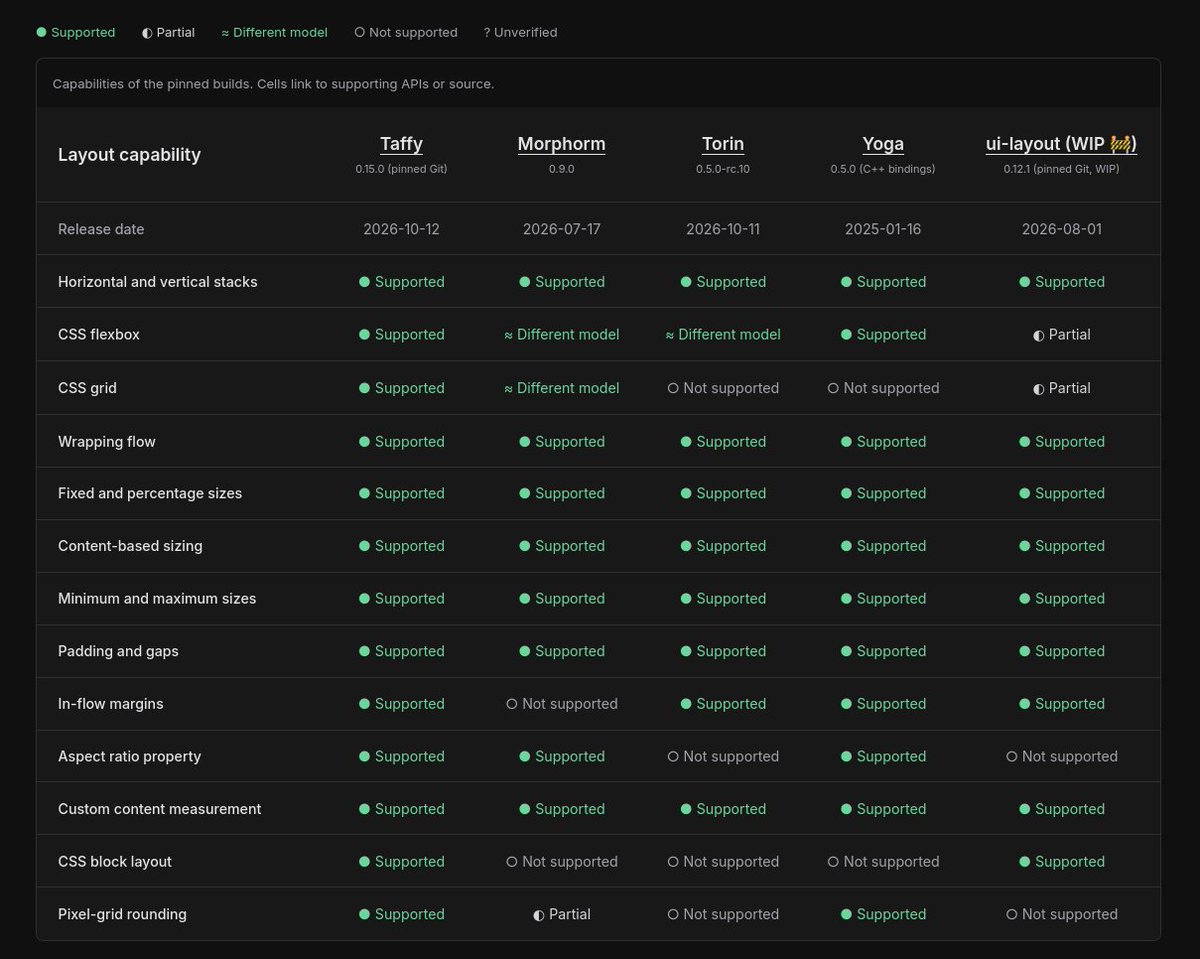This screenshot has height=959, width=1200.
Task: Click the Custom content measurement row label
Action: point(159,809)
